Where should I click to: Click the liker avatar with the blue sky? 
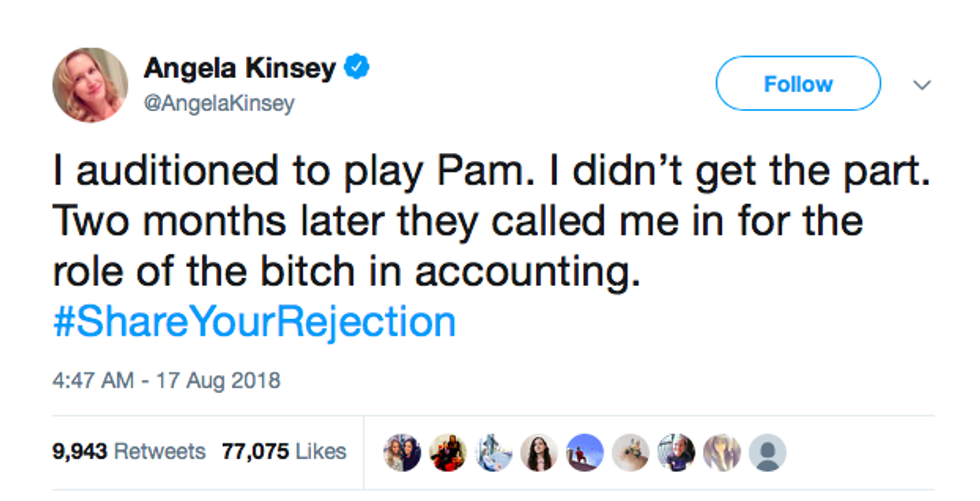(x=584, y=452)
